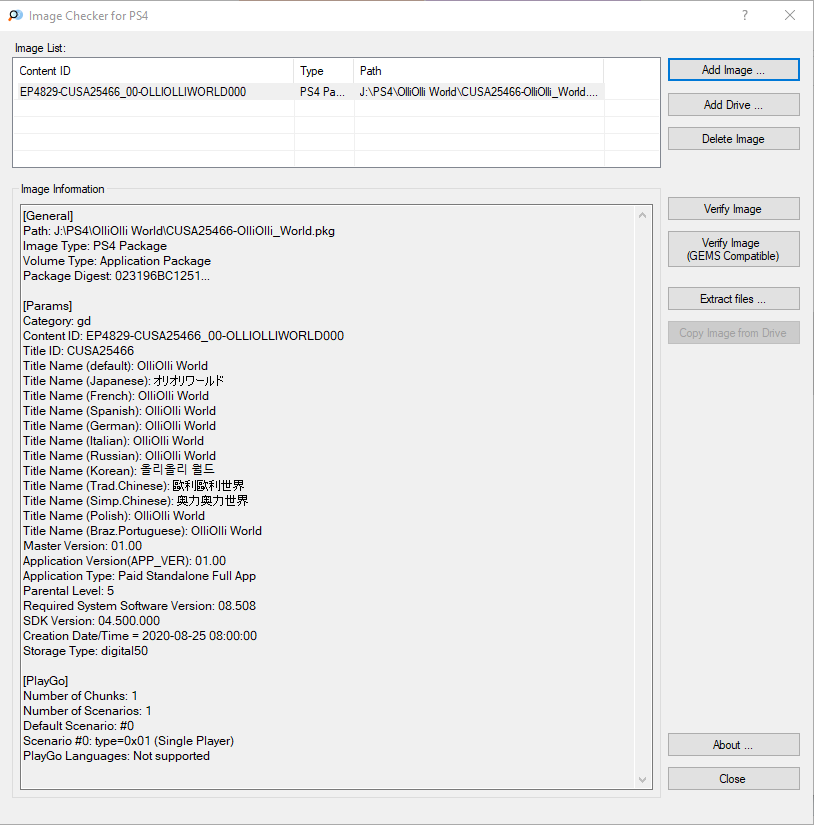Click the Number of Chunks: 1 line
The height and width of the screenshot is (825, 814).
tap(81, 696)
